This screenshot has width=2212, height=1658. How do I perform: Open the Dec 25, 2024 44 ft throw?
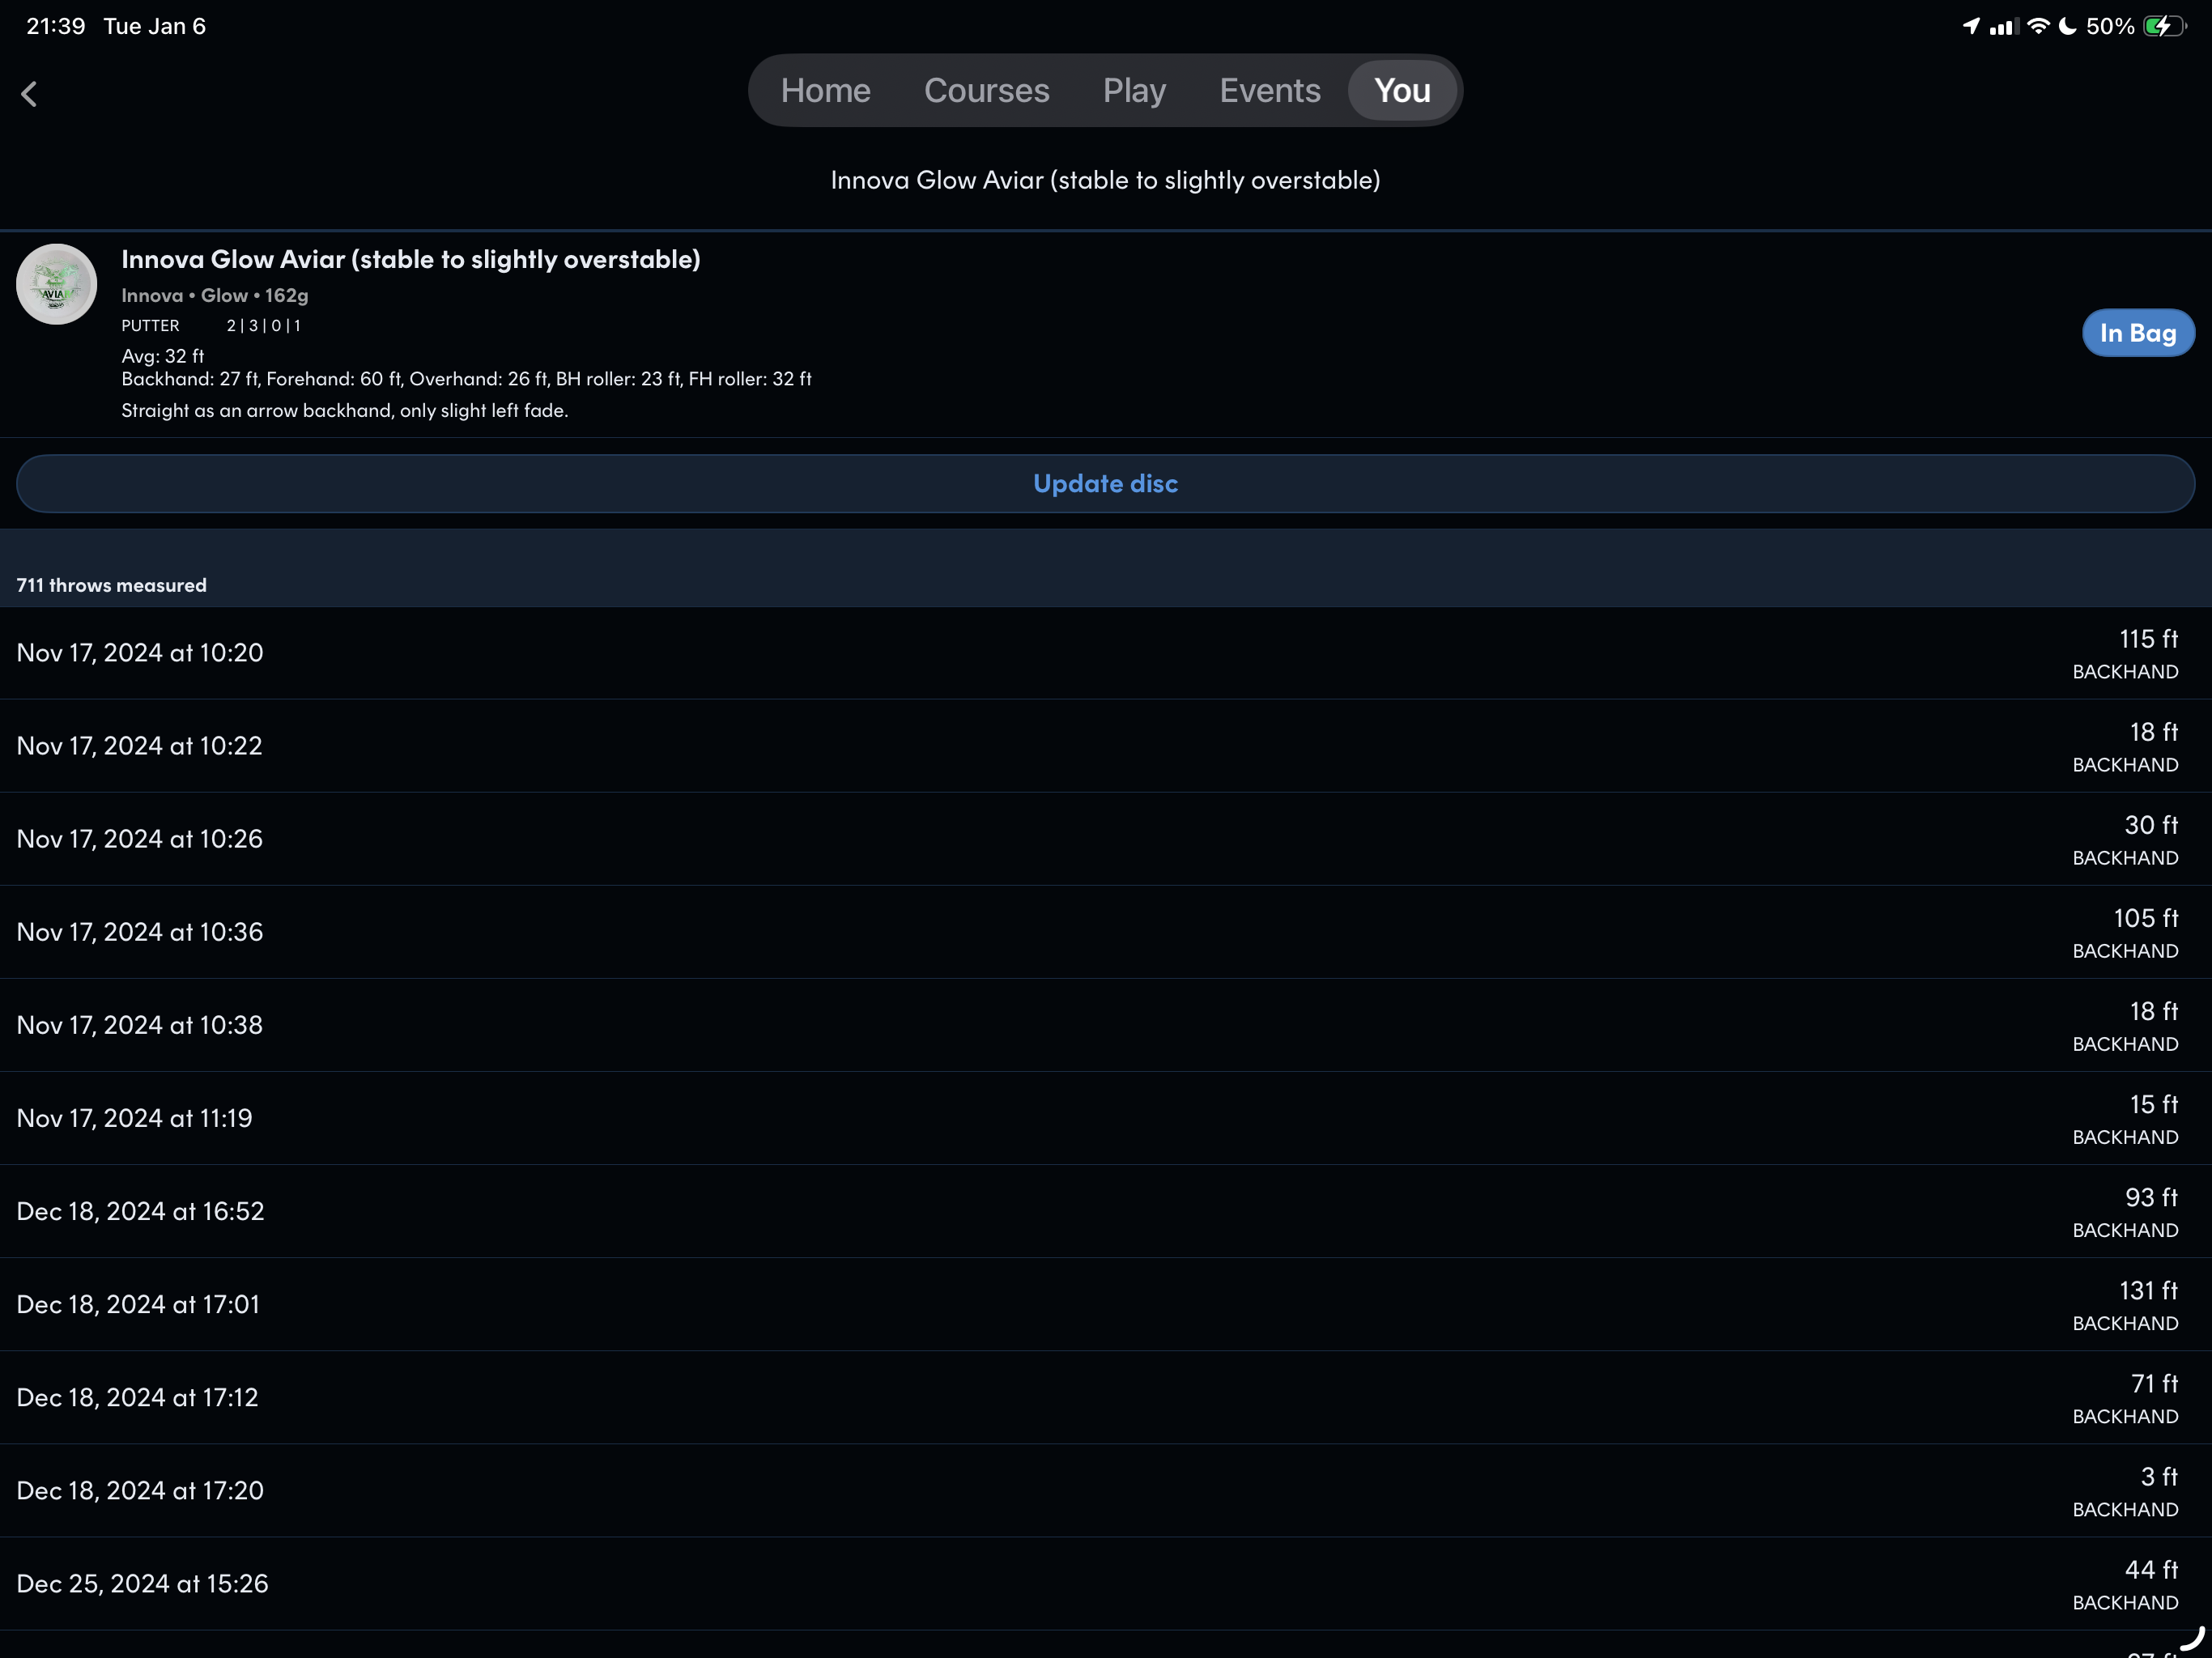[1105, 1584]
